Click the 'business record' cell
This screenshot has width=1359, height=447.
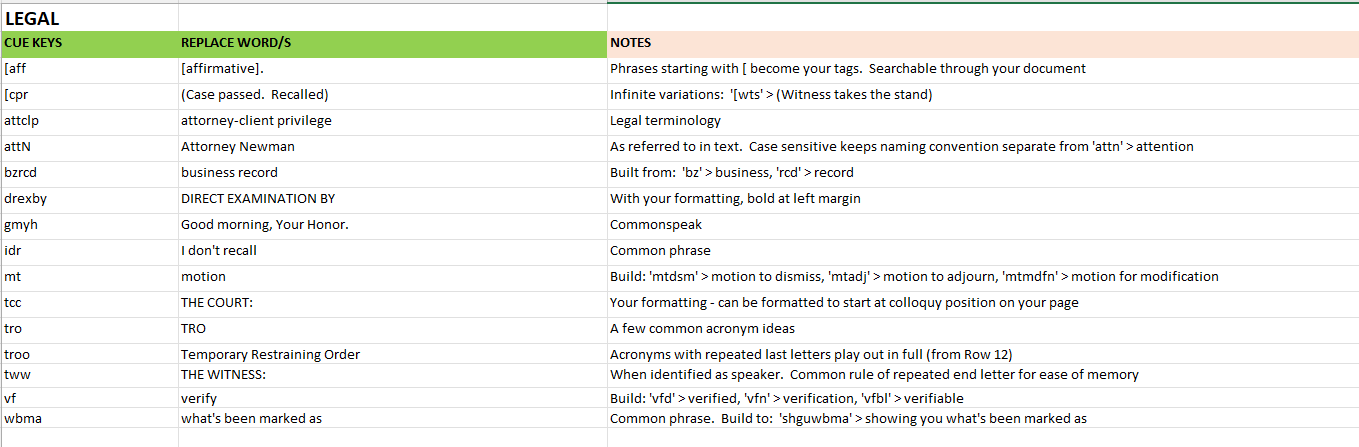click(x=392, y=174)
